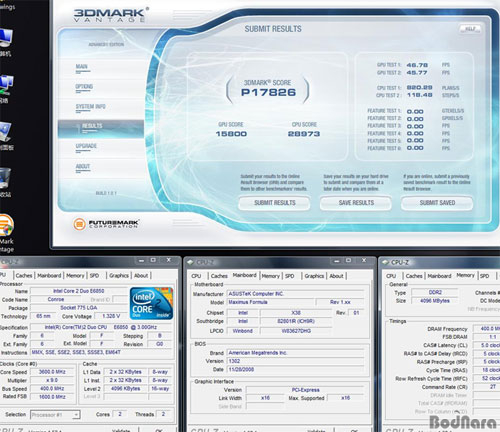Image resolution: width=500 pixels, height=432 pixels.
Task: Open UPGRADE section in 3DMark sidebar
Action: pyautogui.click(x=86, y=146)
